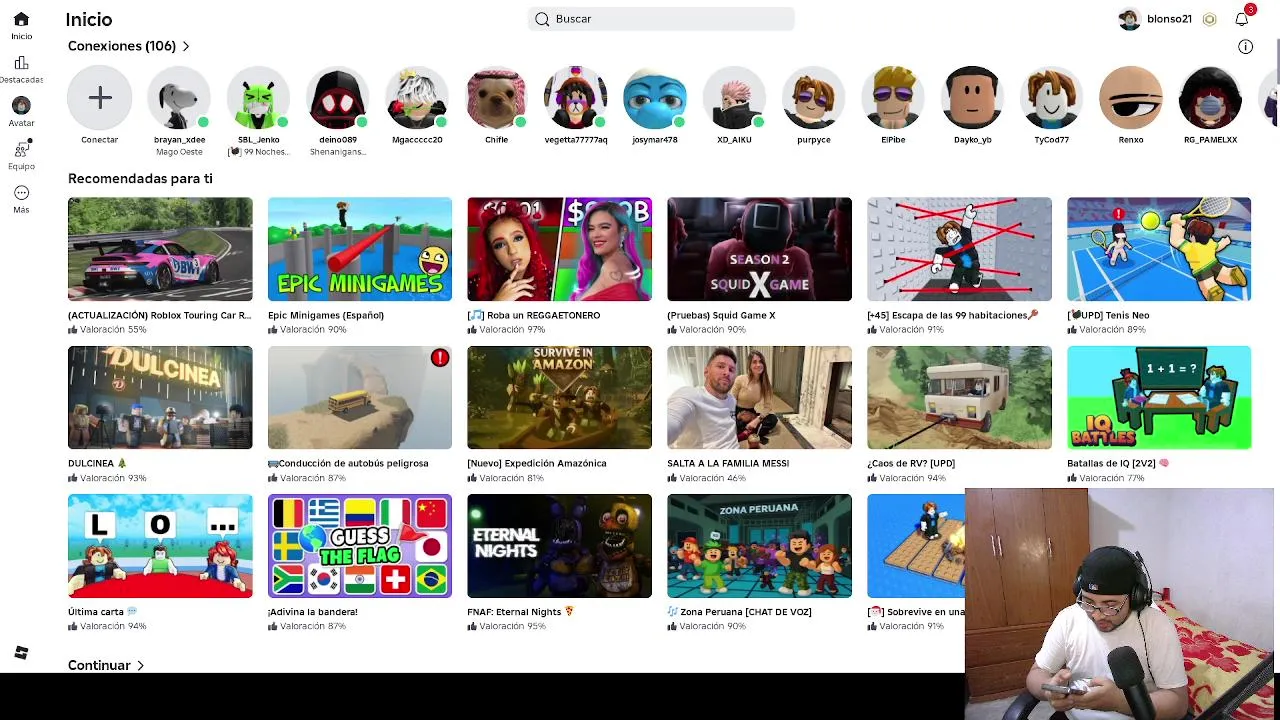Open Mgaccccc20 friend avatar

tap(417, 98)
